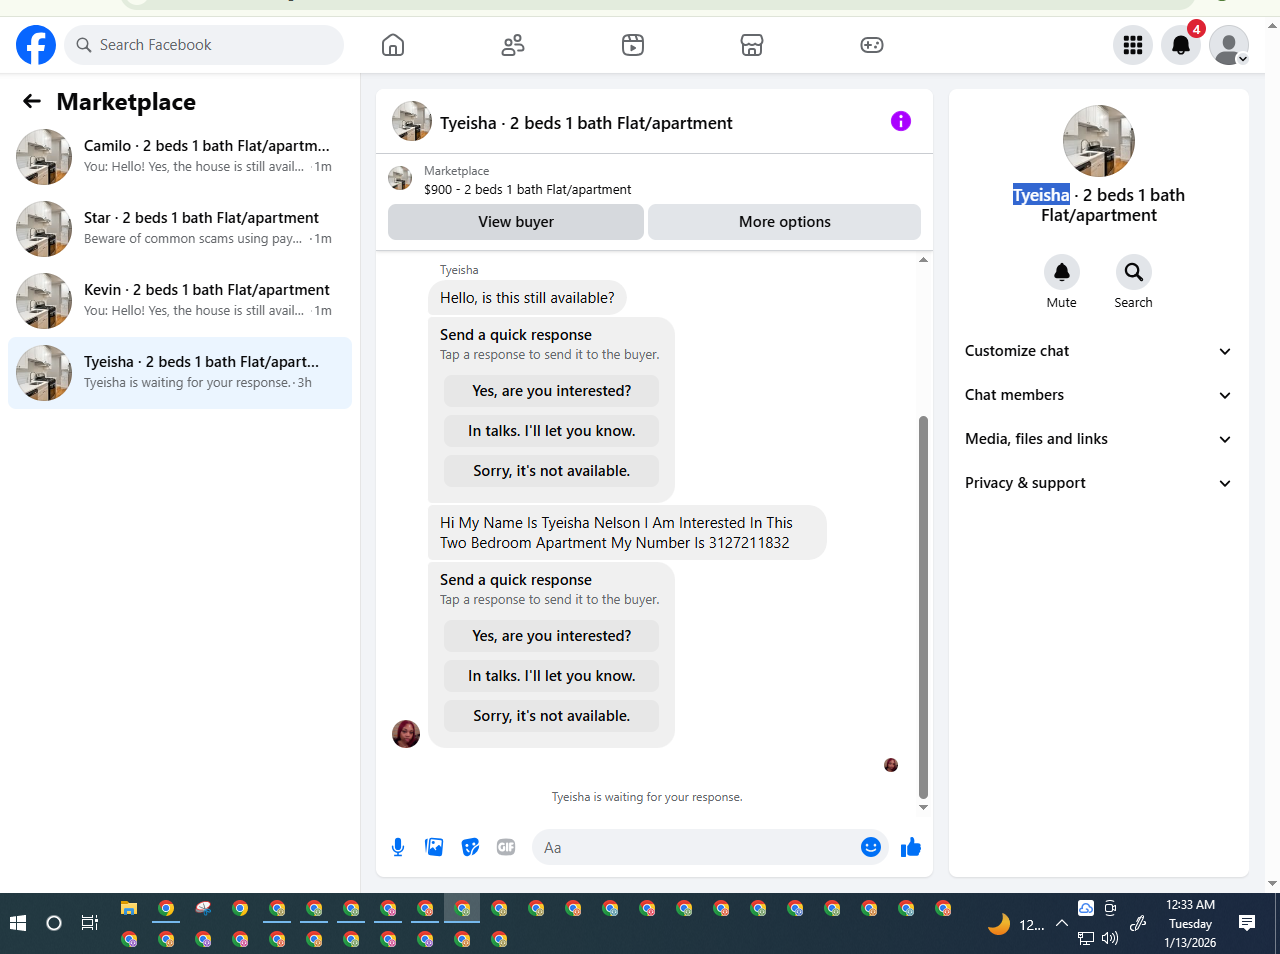Select Tyeisha conversation in list
Viewport: 1280px width, 954px height.
(x=180, y=373)
